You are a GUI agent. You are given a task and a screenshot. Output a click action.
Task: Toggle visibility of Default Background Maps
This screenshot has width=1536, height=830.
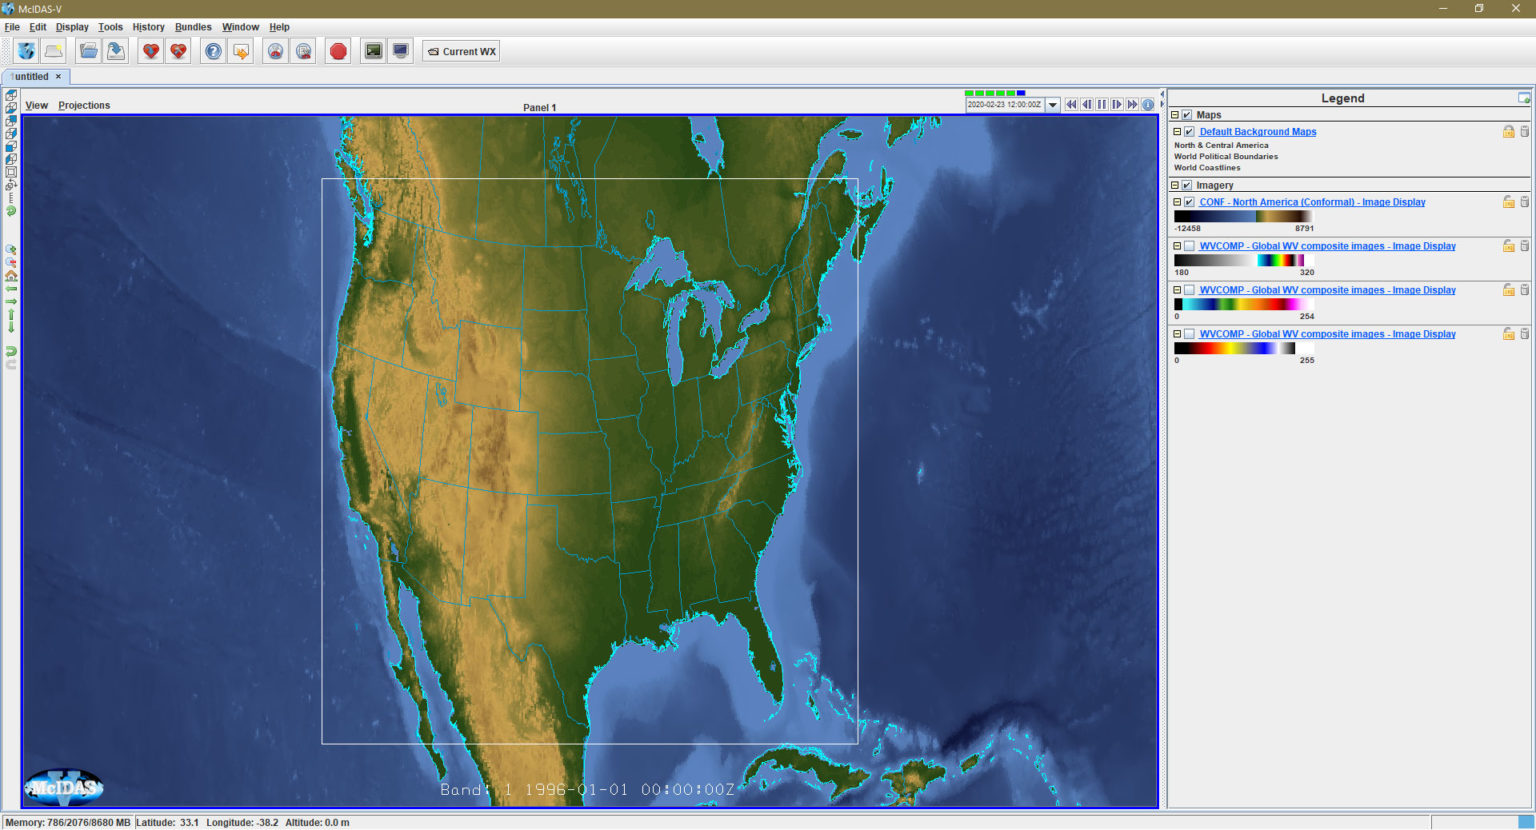pos(1188,131)
